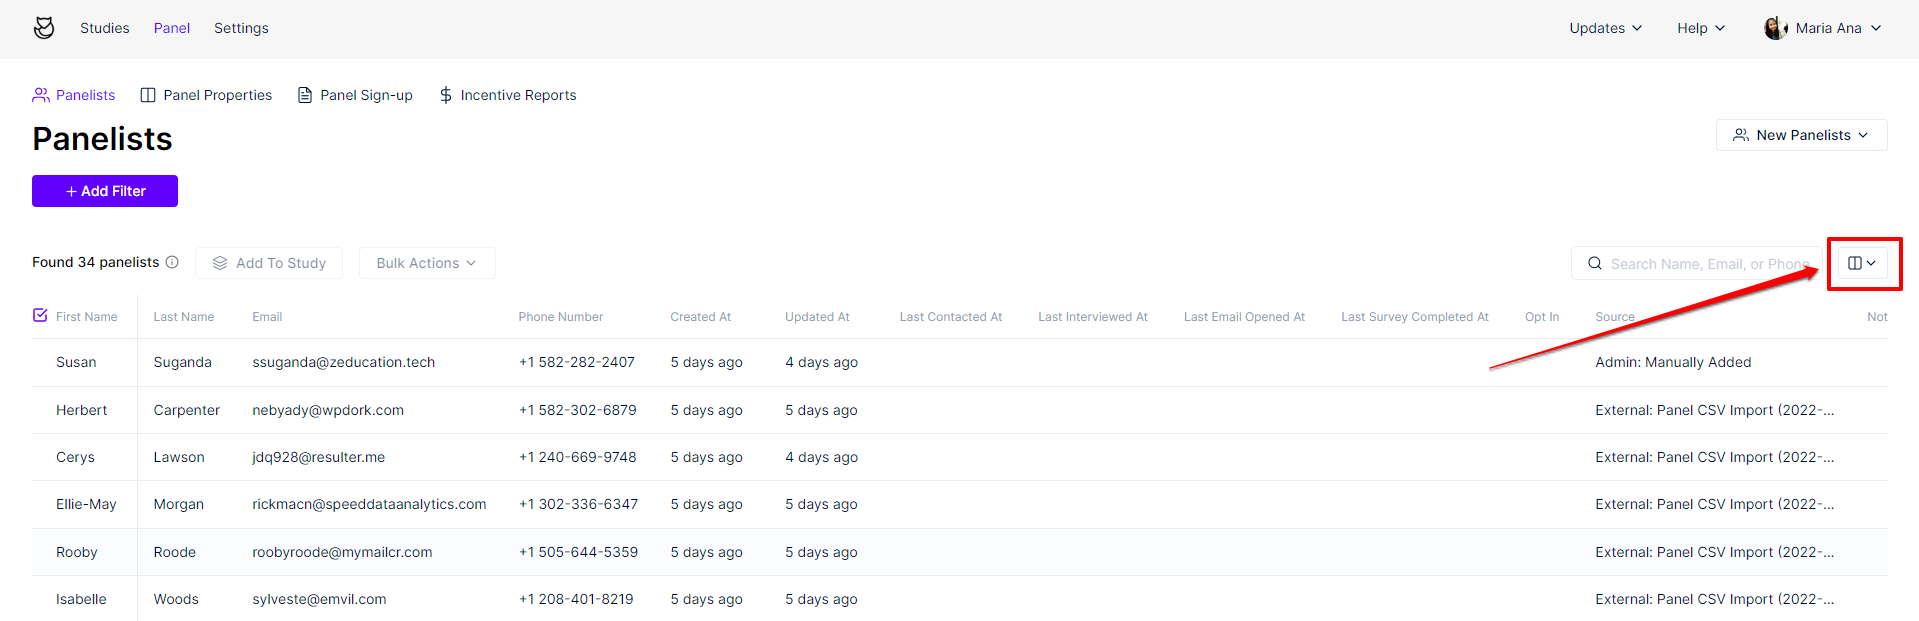The width and height of the screenshot is (1919, 621).
Task: Go to the Studies menu
Action: coord(105,28)
